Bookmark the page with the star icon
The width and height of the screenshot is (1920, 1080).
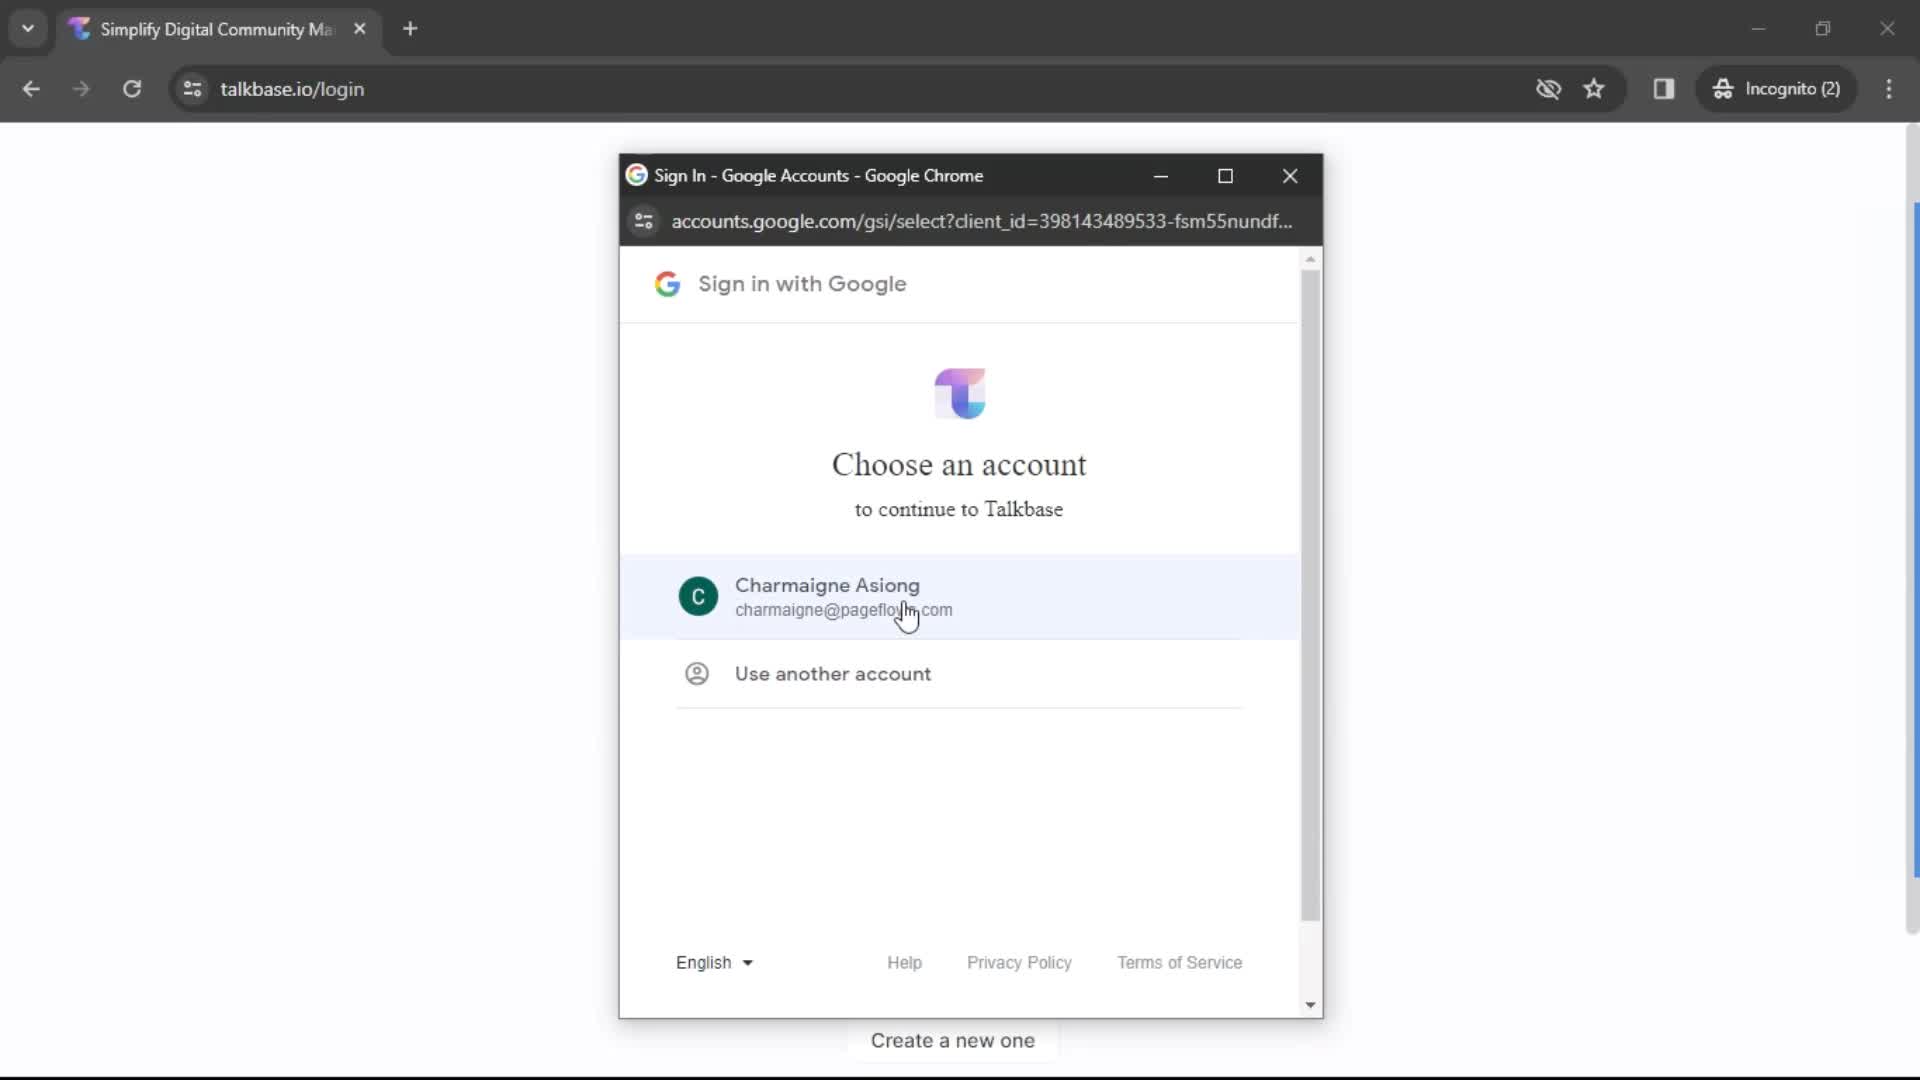point(1594,89)
